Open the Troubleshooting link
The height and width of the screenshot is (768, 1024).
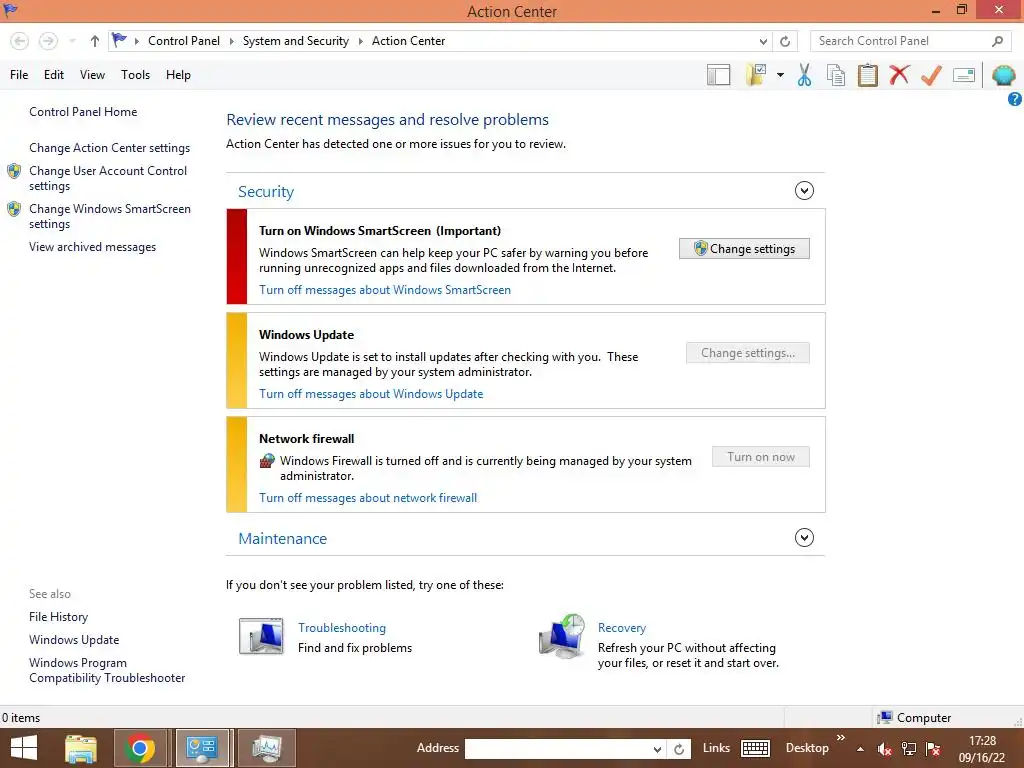coord(342,628)
